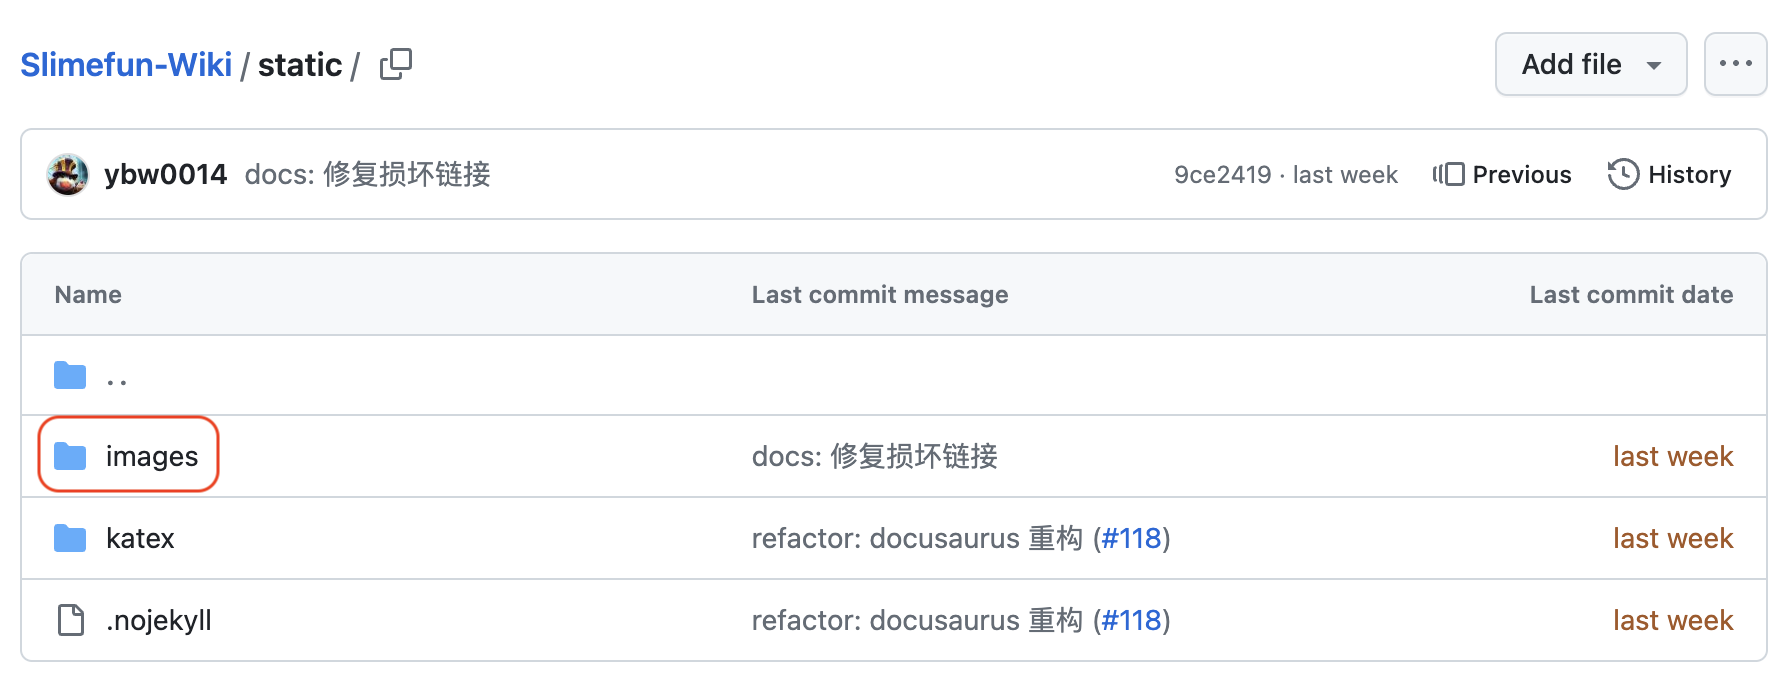Open the latest commit message in header
Image resolution: width=1778 pixels, height=682 pixels.
[367, 175]
